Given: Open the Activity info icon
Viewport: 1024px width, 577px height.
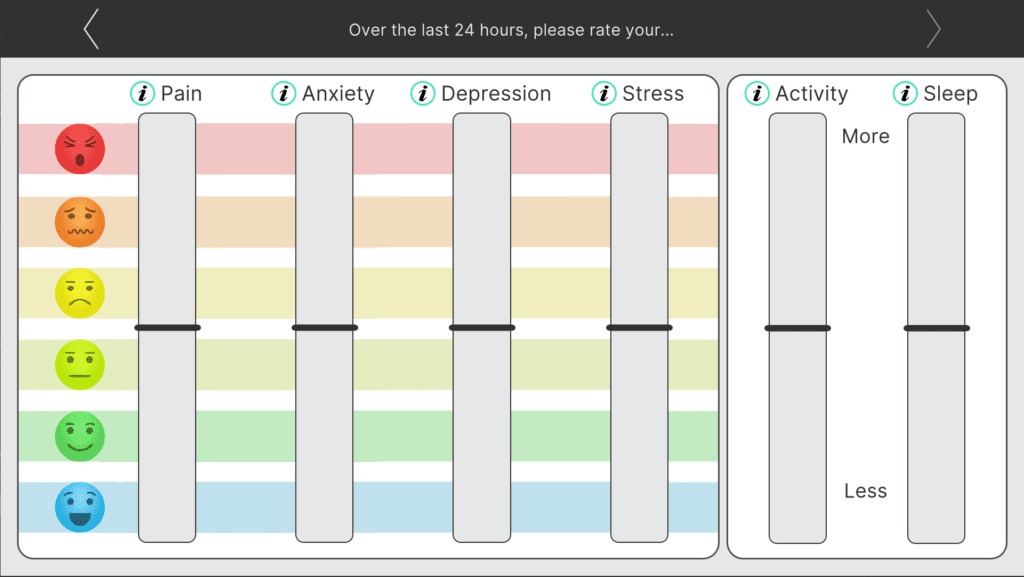Looking at the screenshot, I should pos(757,94).
